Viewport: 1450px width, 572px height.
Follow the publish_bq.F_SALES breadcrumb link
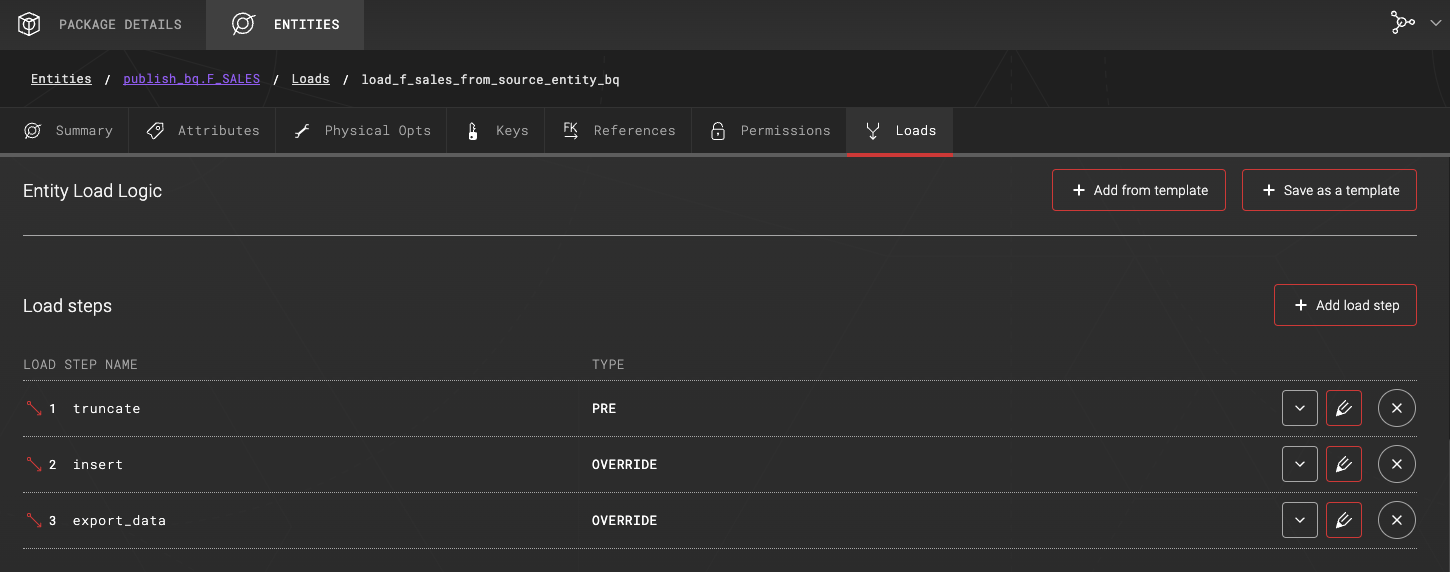(x=191, y=79)
